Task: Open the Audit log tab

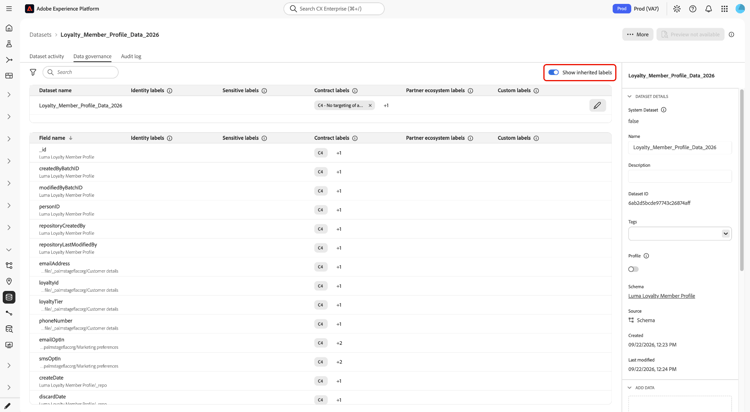Action: [x=131, y=56]
